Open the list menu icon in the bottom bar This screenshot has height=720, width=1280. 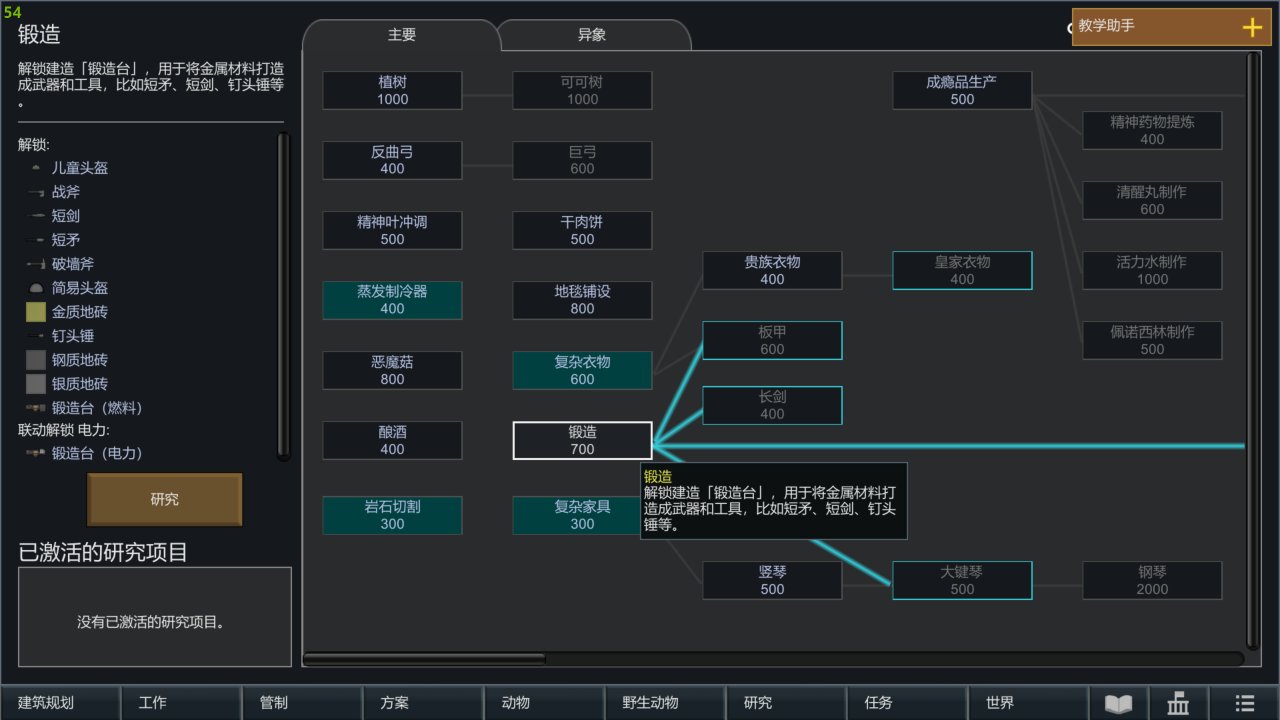[x=1244, y=703]
